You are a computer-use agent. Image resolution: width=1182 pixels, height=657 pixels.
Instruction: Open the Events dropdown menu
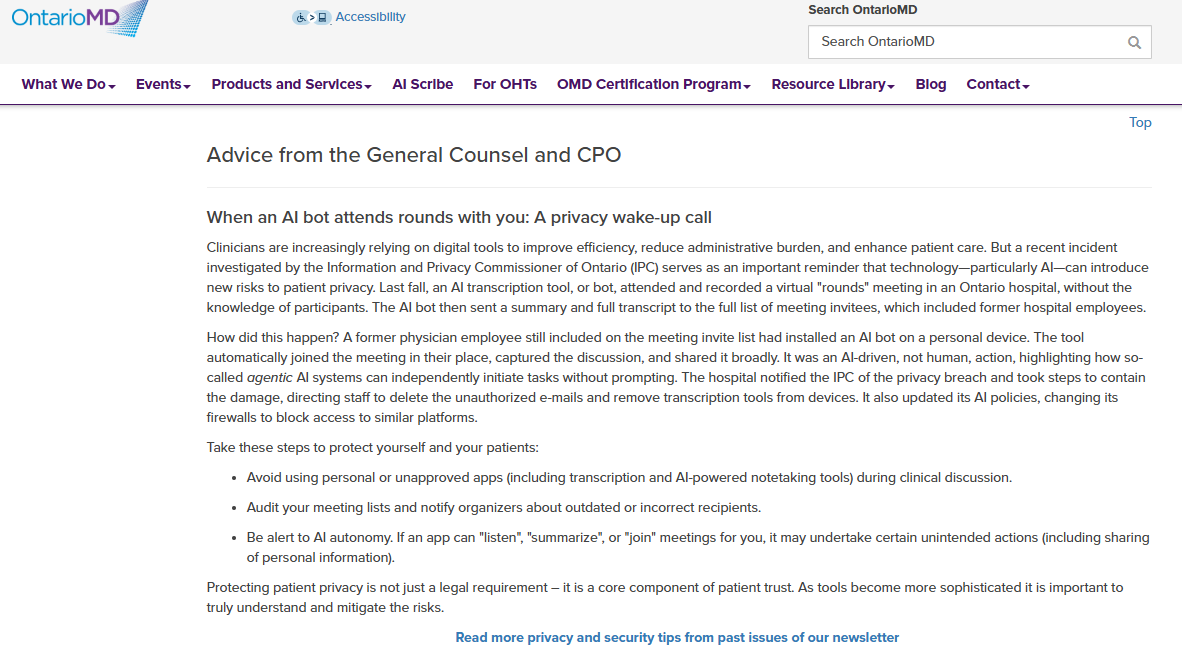coord(163,85)
